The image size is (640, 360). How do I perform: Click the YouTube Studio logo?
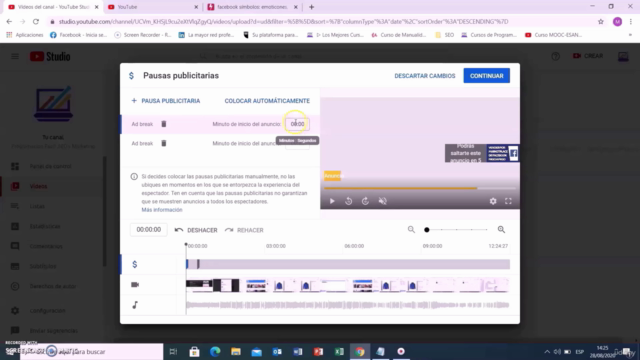(x=50, y=56)
